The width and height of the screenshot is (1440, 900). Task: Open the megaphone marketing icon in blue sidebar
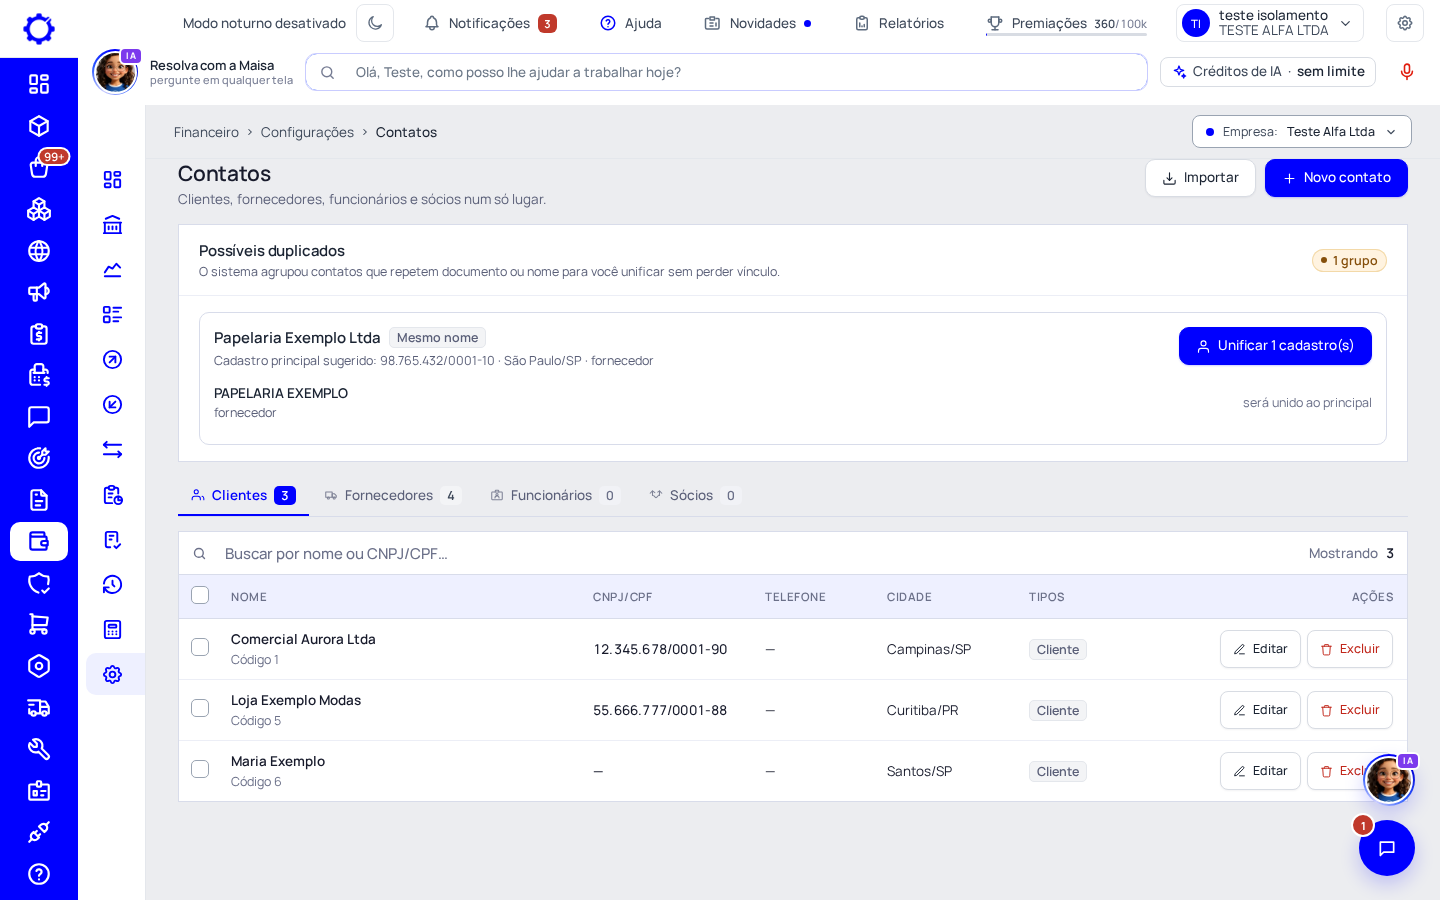pos(39,292)
